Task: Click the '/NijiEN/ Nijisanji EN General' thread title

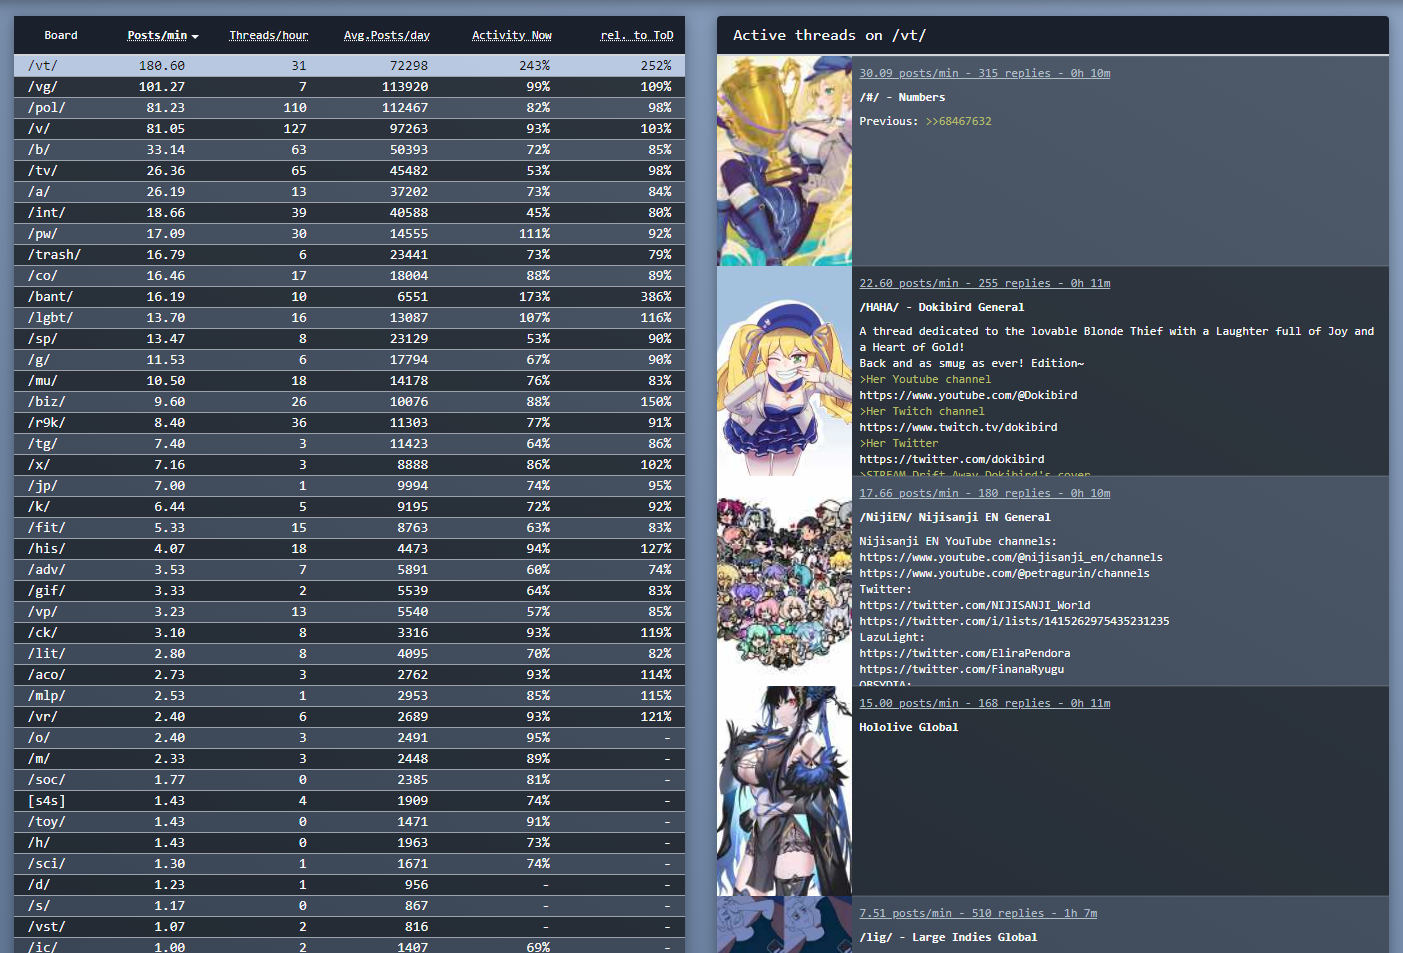Action: pyautogui.click(x=955, y=517)
